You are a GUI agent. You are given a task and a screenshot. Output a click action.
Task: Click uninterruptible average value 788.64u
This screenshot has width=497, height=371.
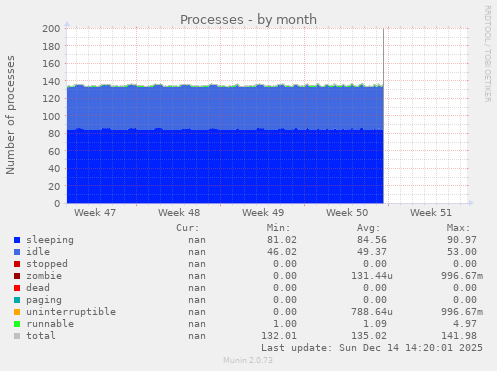point(372,312)
